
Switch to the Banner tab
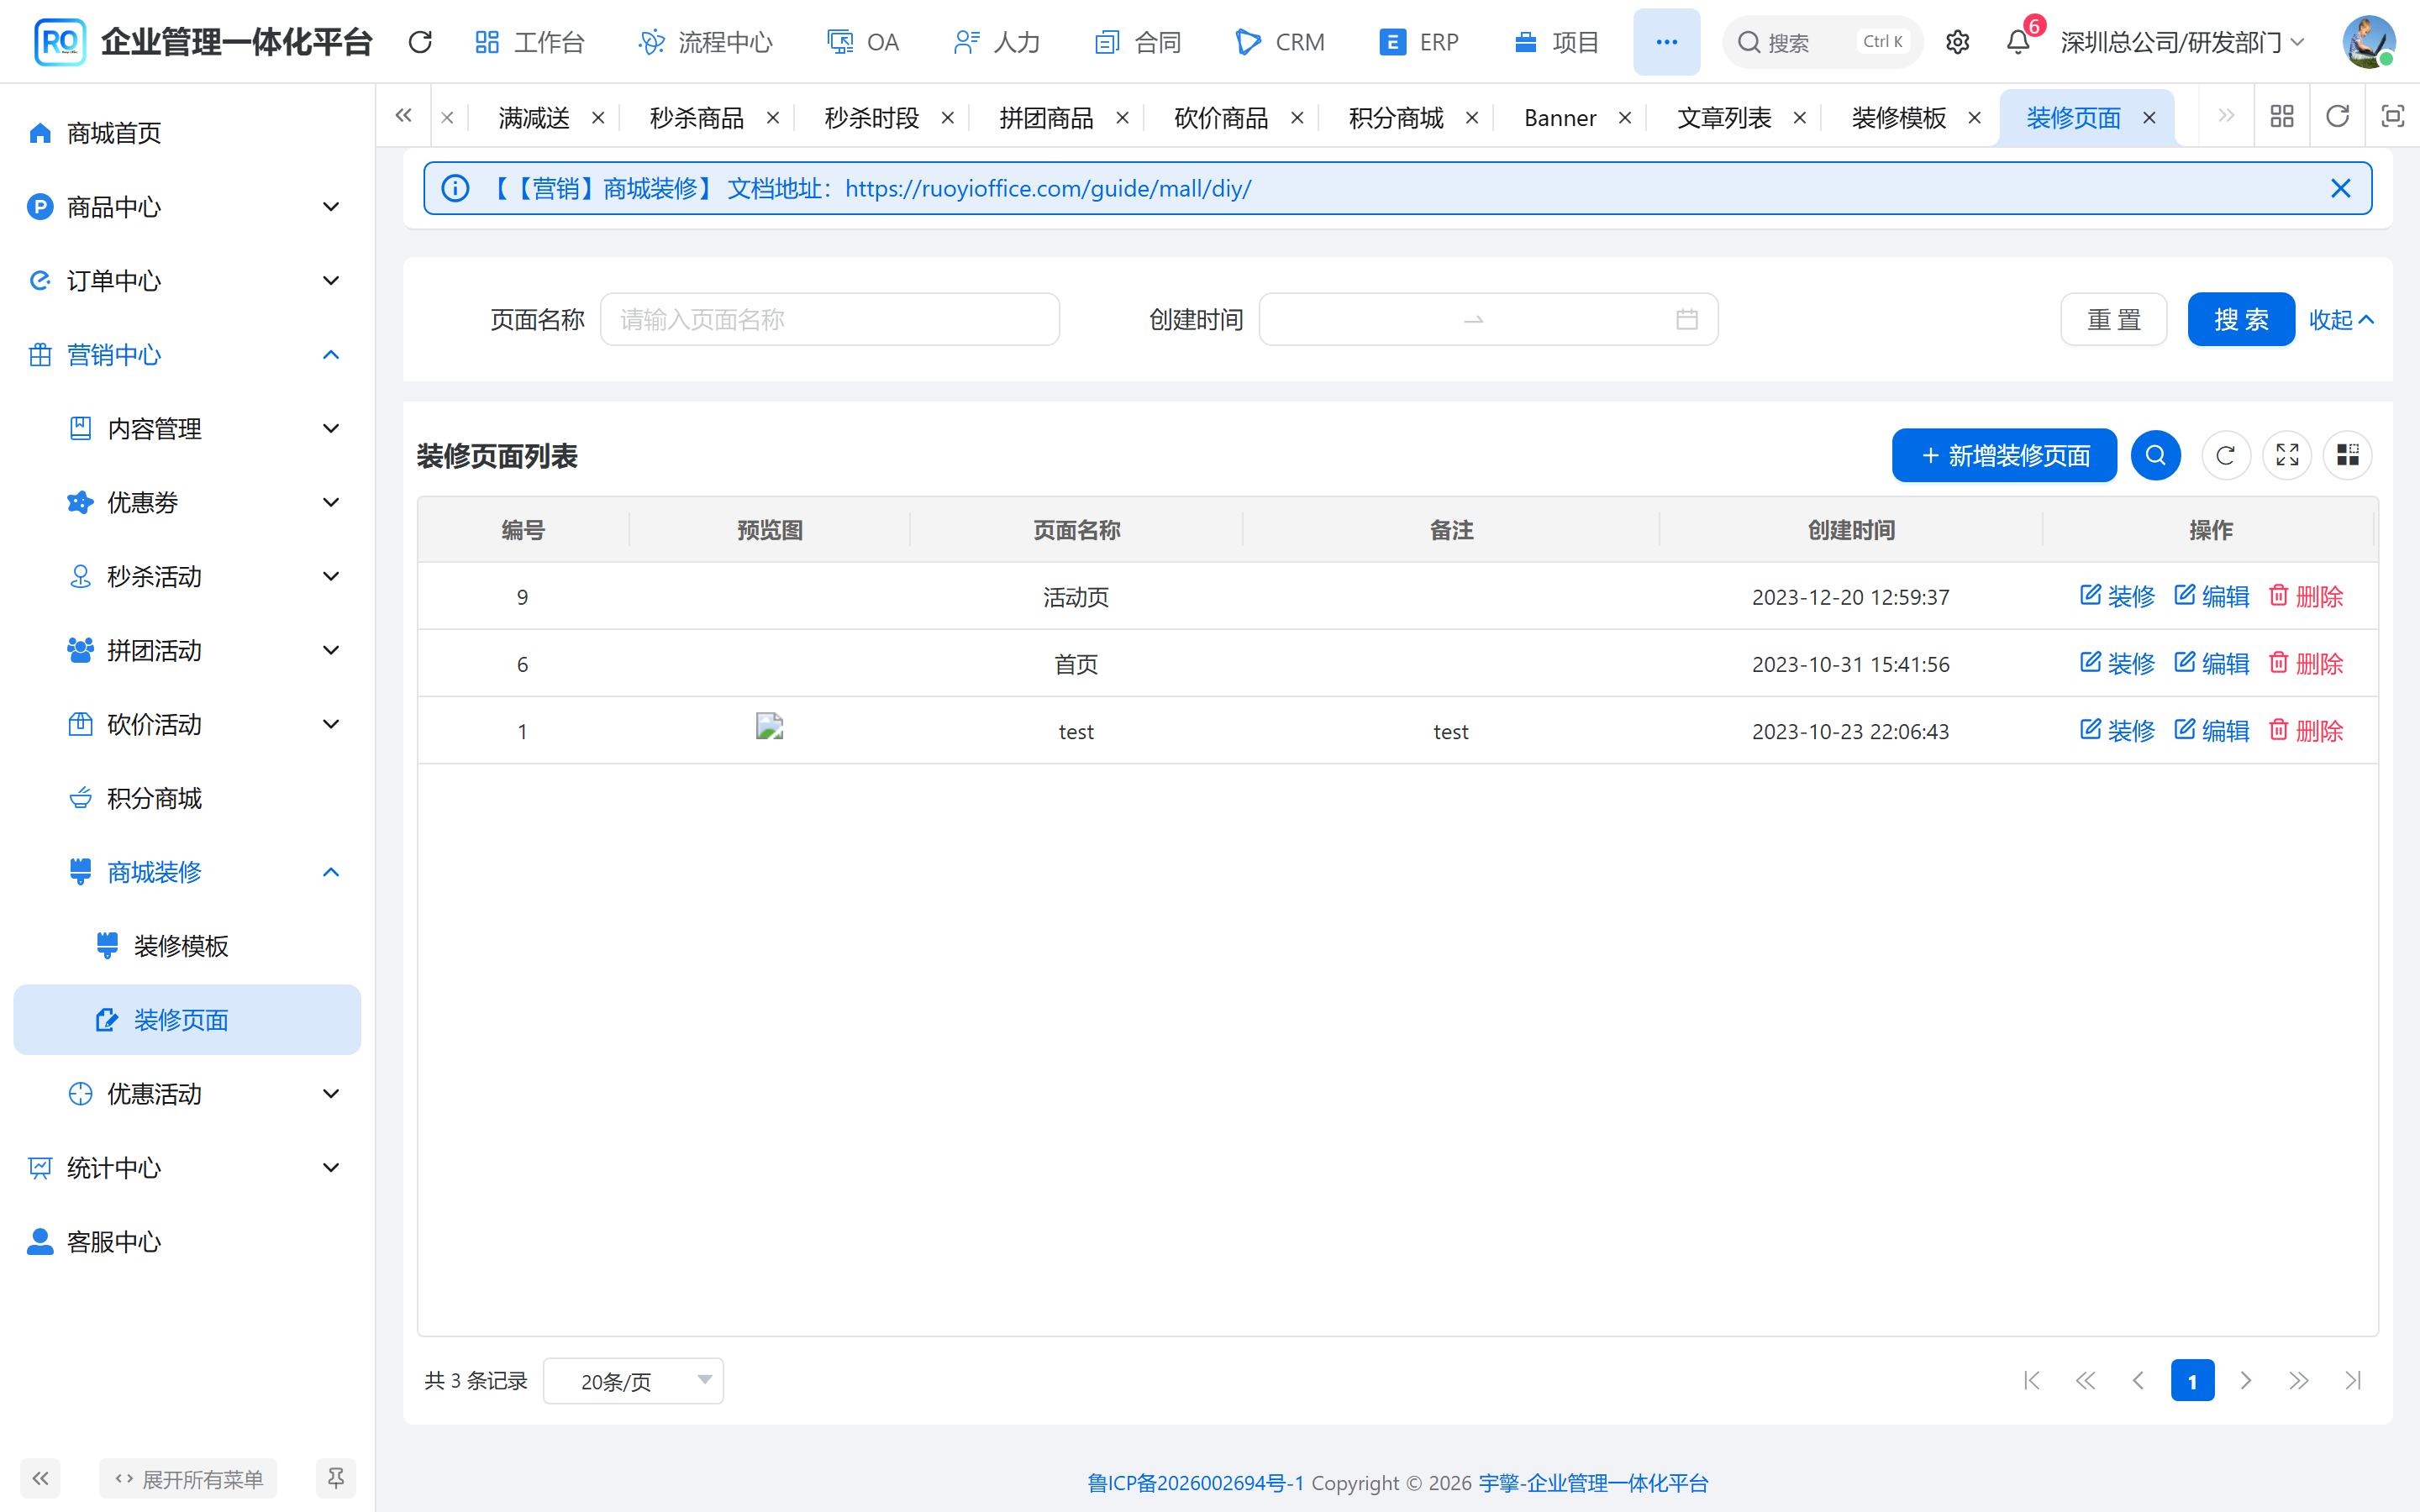(x=1559, y=118)
